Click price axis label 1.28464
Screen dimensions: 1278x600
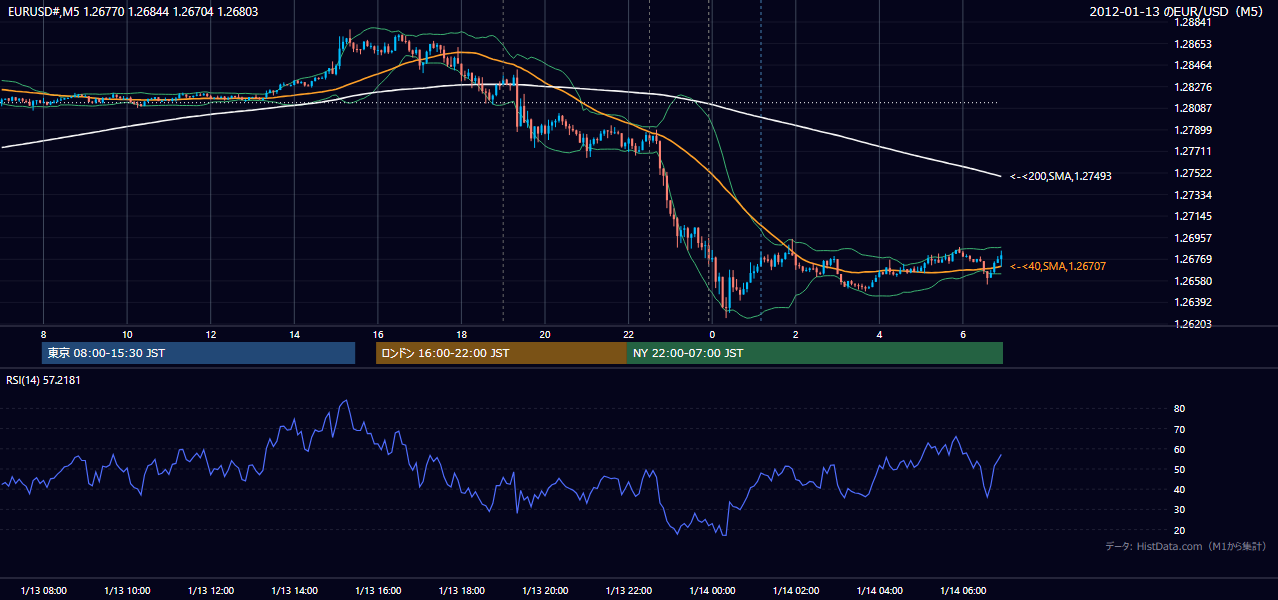(1193, 66)
